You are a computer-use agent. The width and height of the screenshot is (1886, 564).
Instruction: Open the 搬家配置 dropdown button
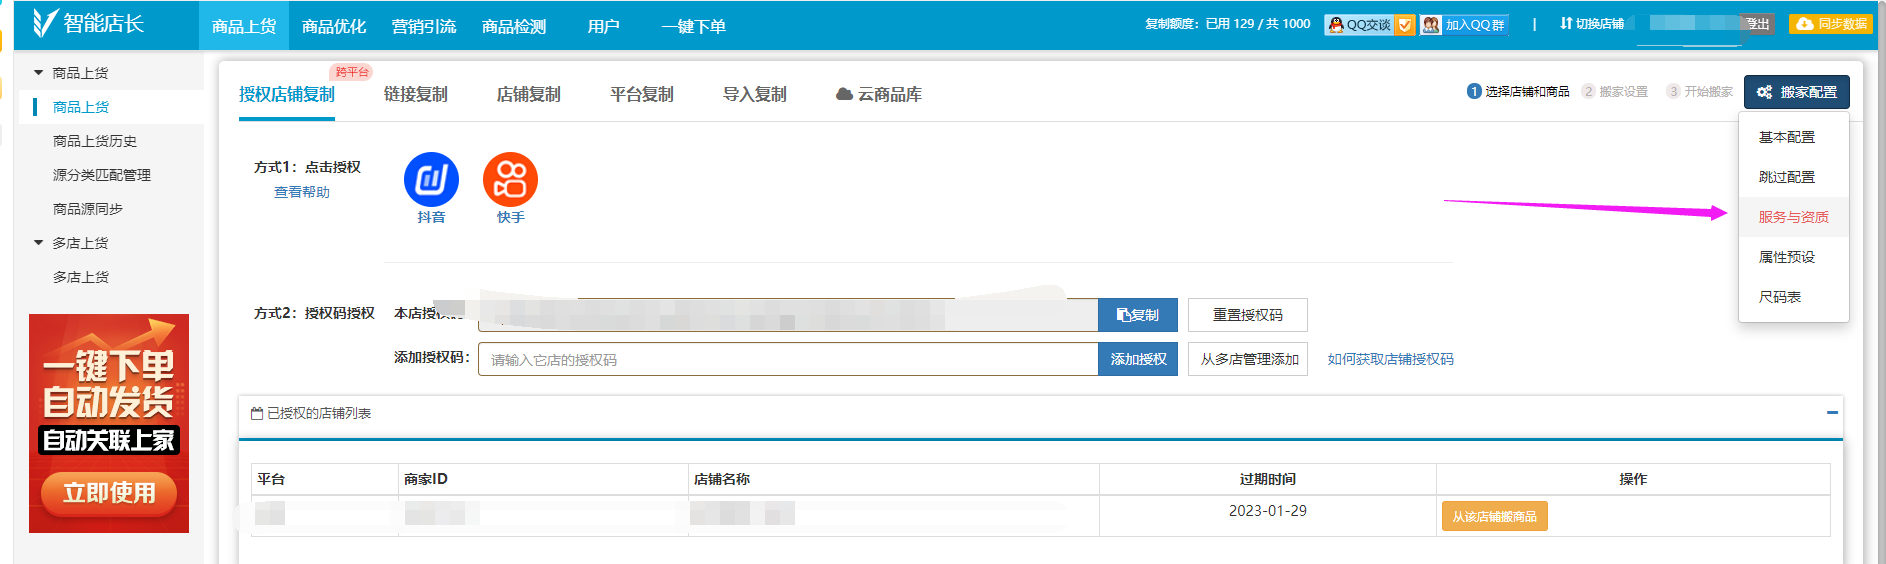pyautogui.click(x=1796, y=92)
